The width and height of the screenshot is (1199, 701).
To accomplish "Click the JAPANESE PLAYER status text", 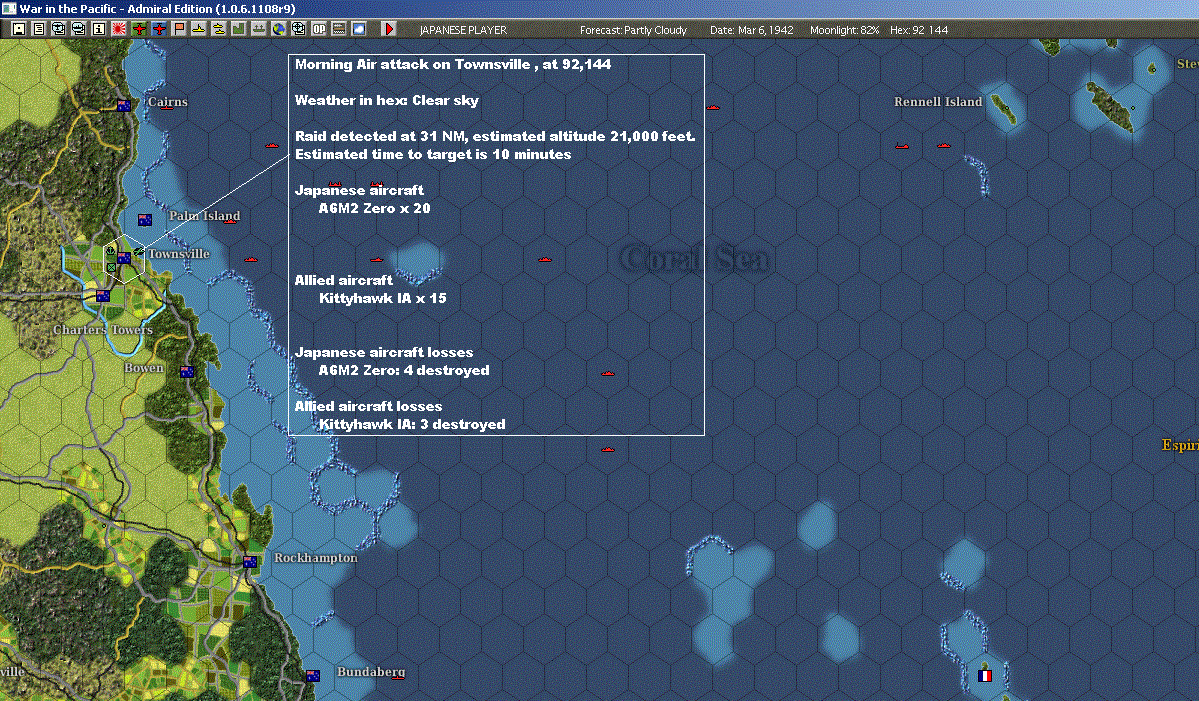I will tap(463, 30).
